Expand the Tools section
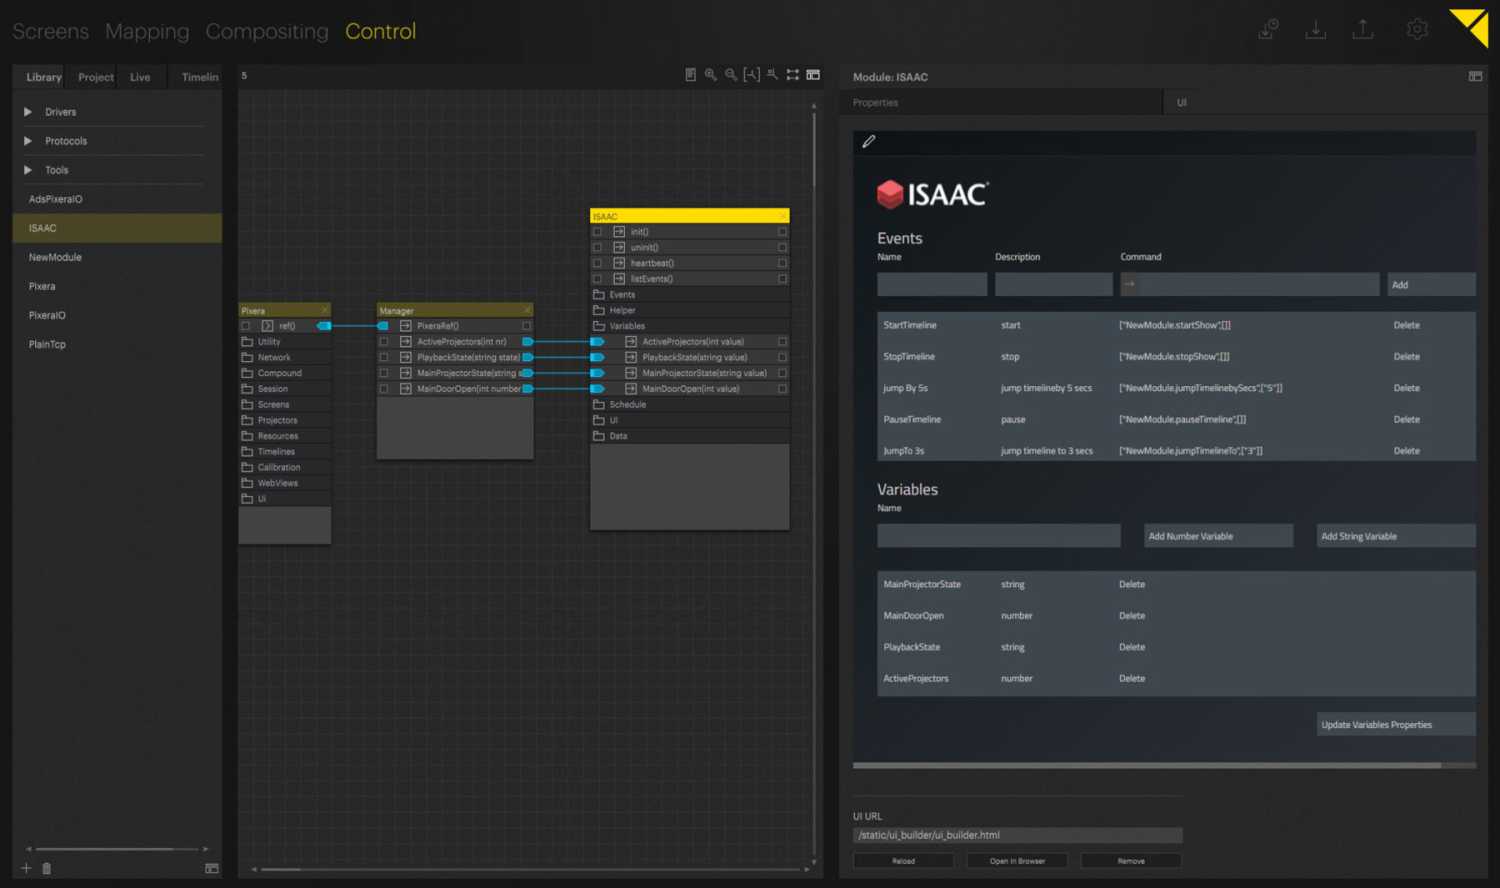1500x888 pixels. point(27,169)
